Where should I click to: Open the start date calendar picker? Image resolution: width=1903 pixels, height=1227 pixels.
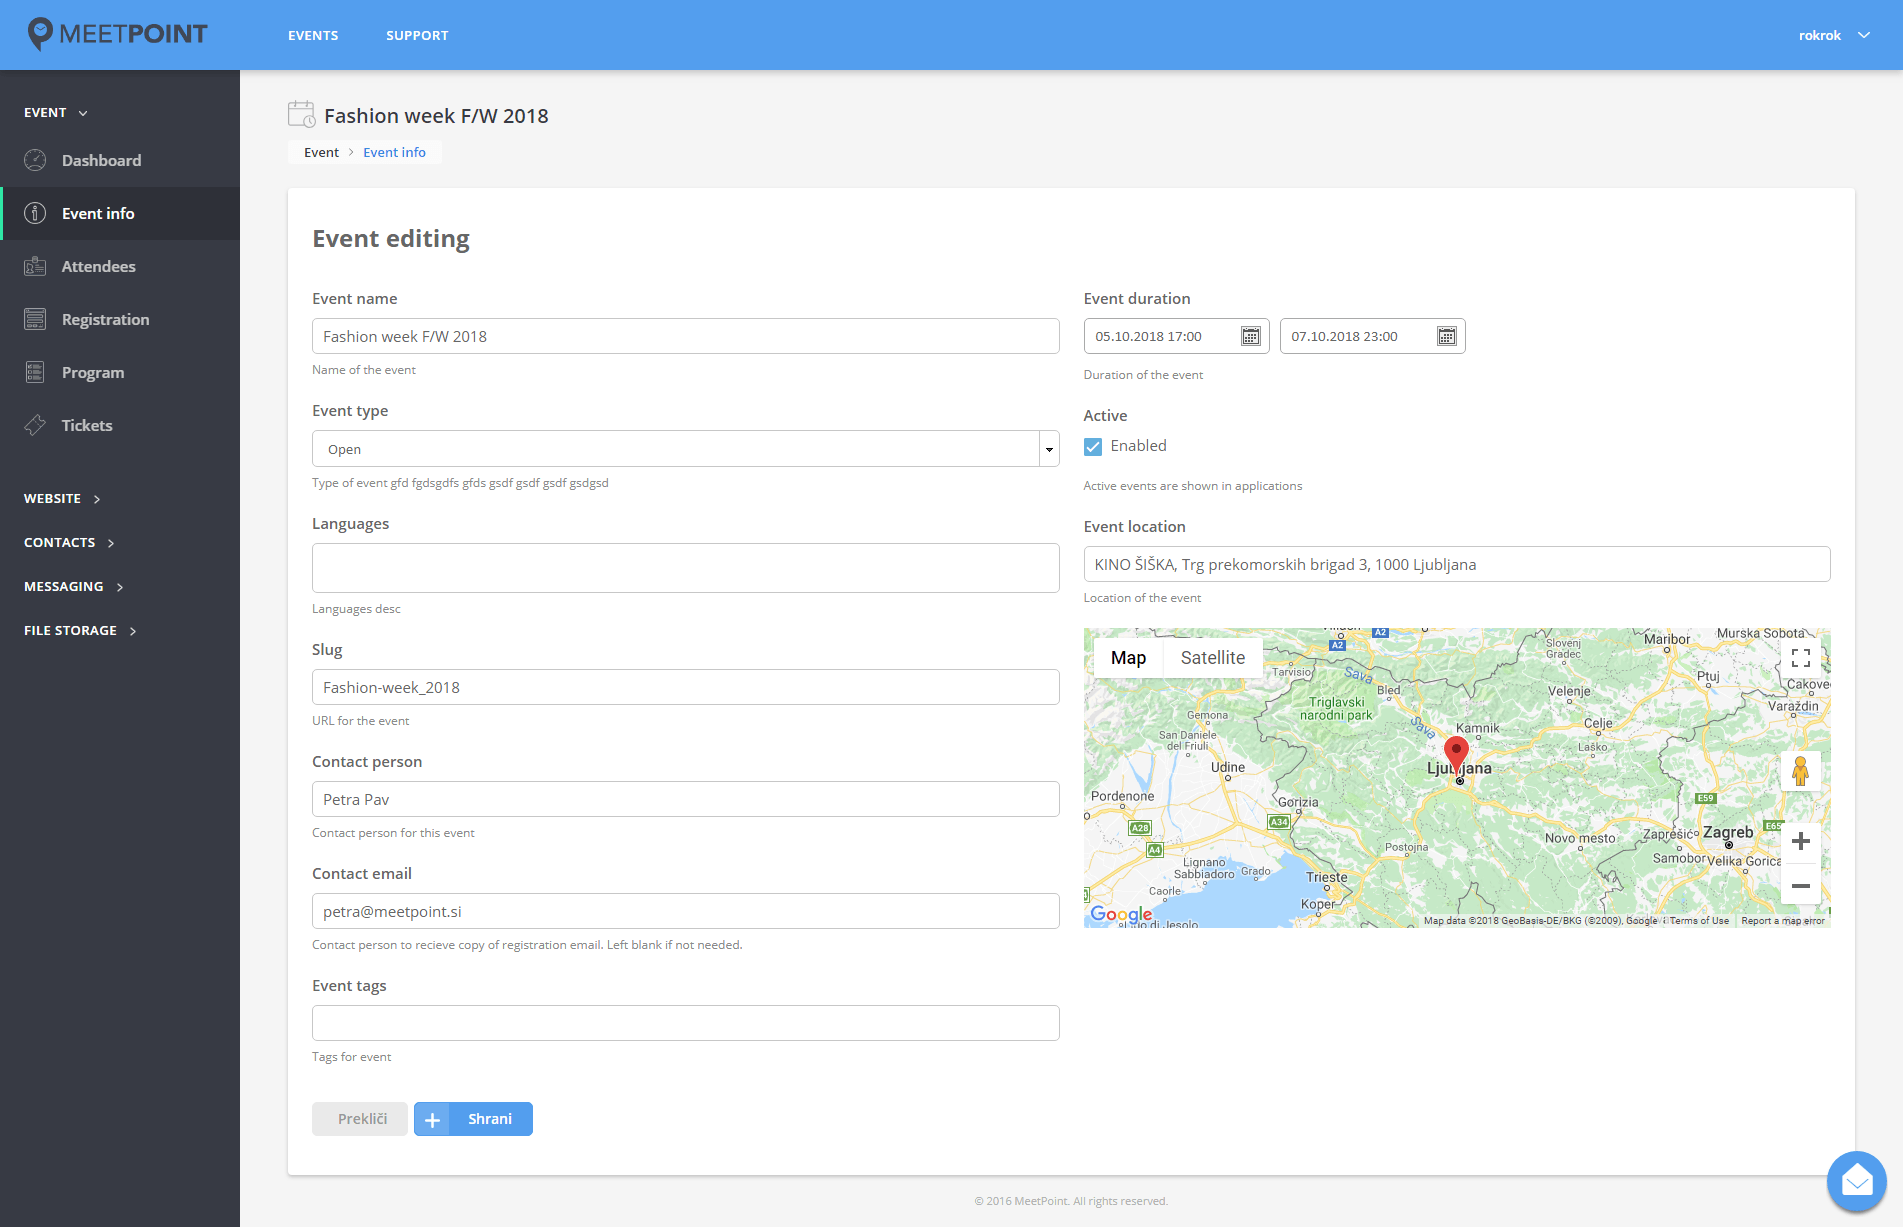1250,337
